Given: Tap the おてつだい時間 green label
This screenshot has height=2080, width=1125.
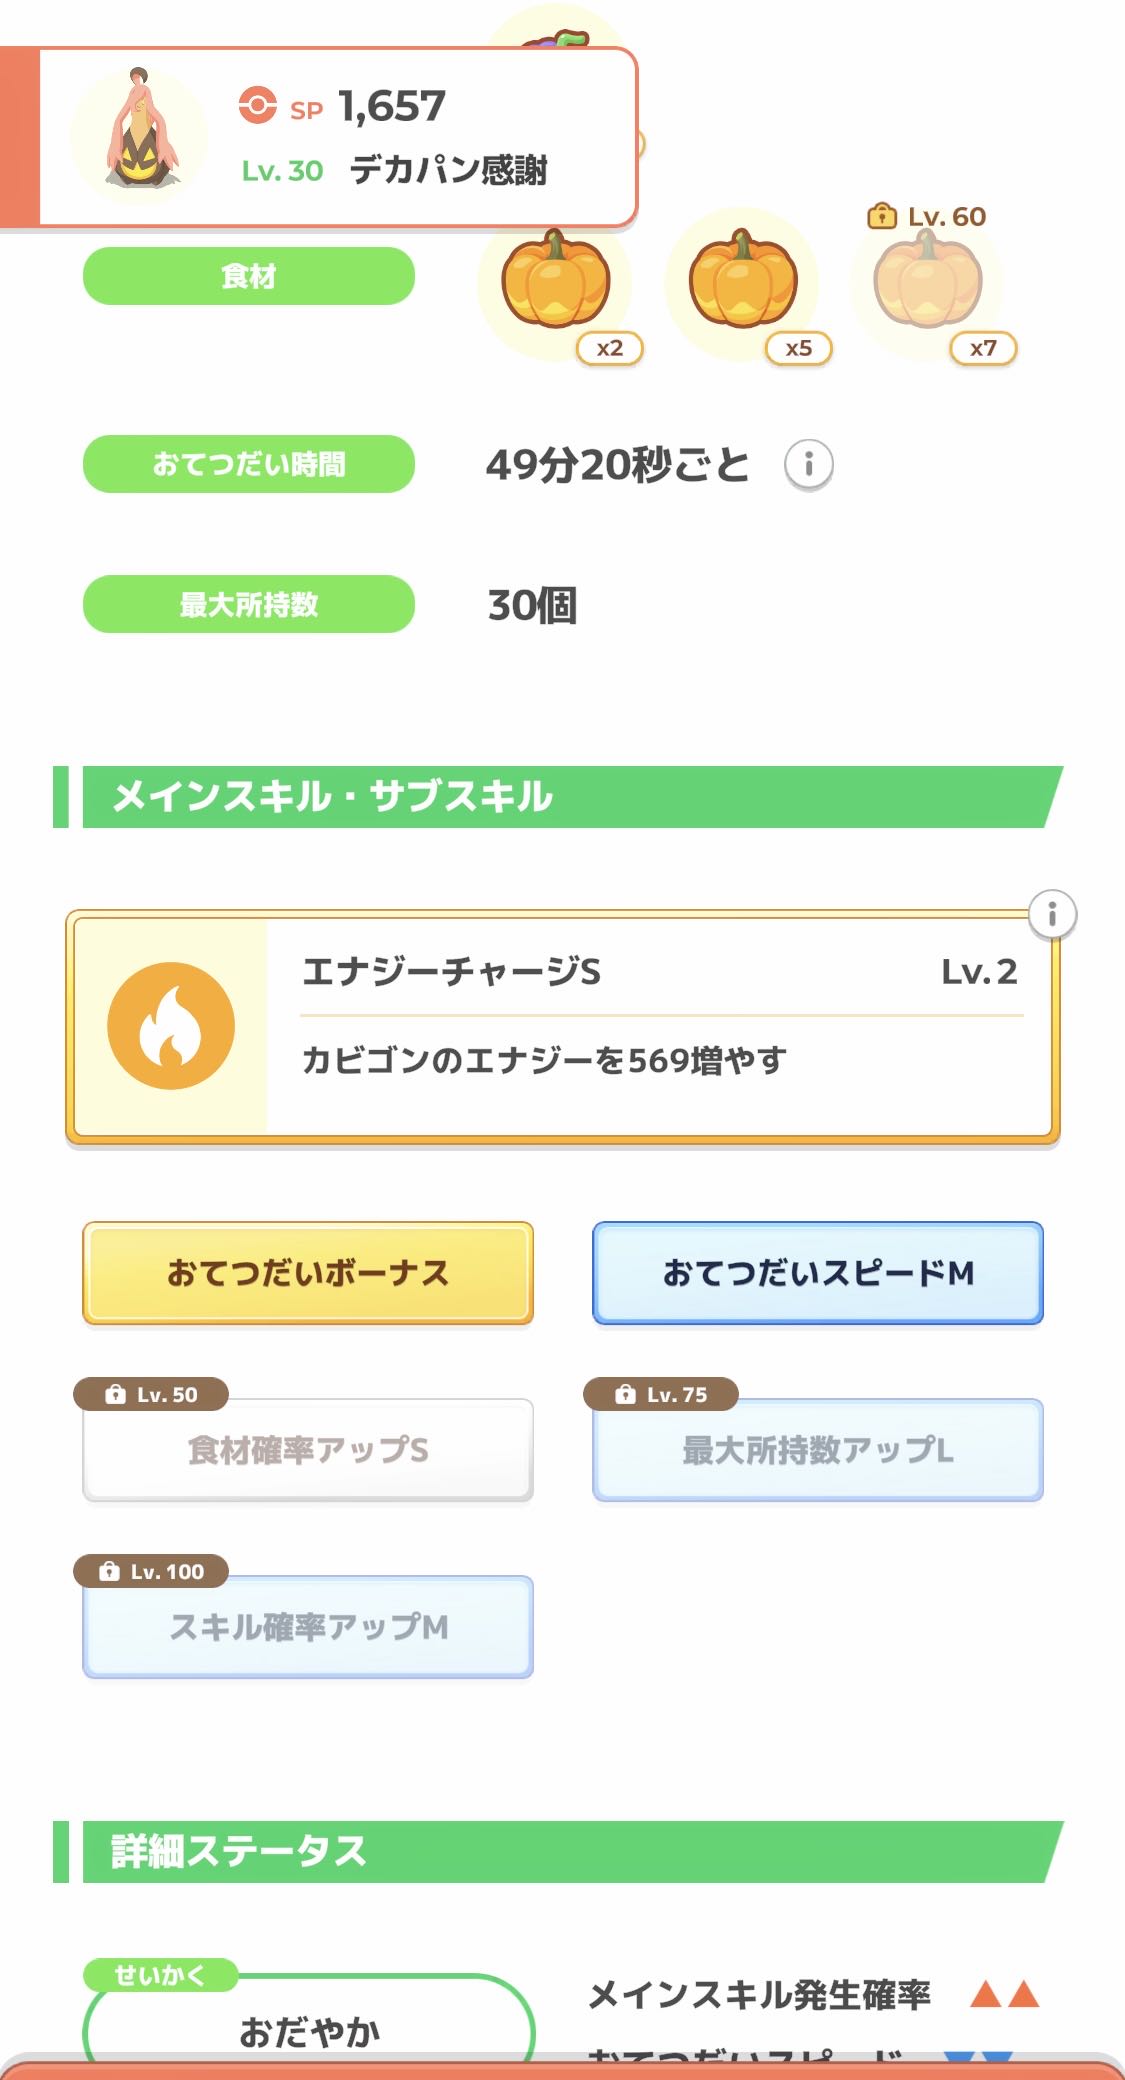Looking at the screenshot, I should (249, 464).
